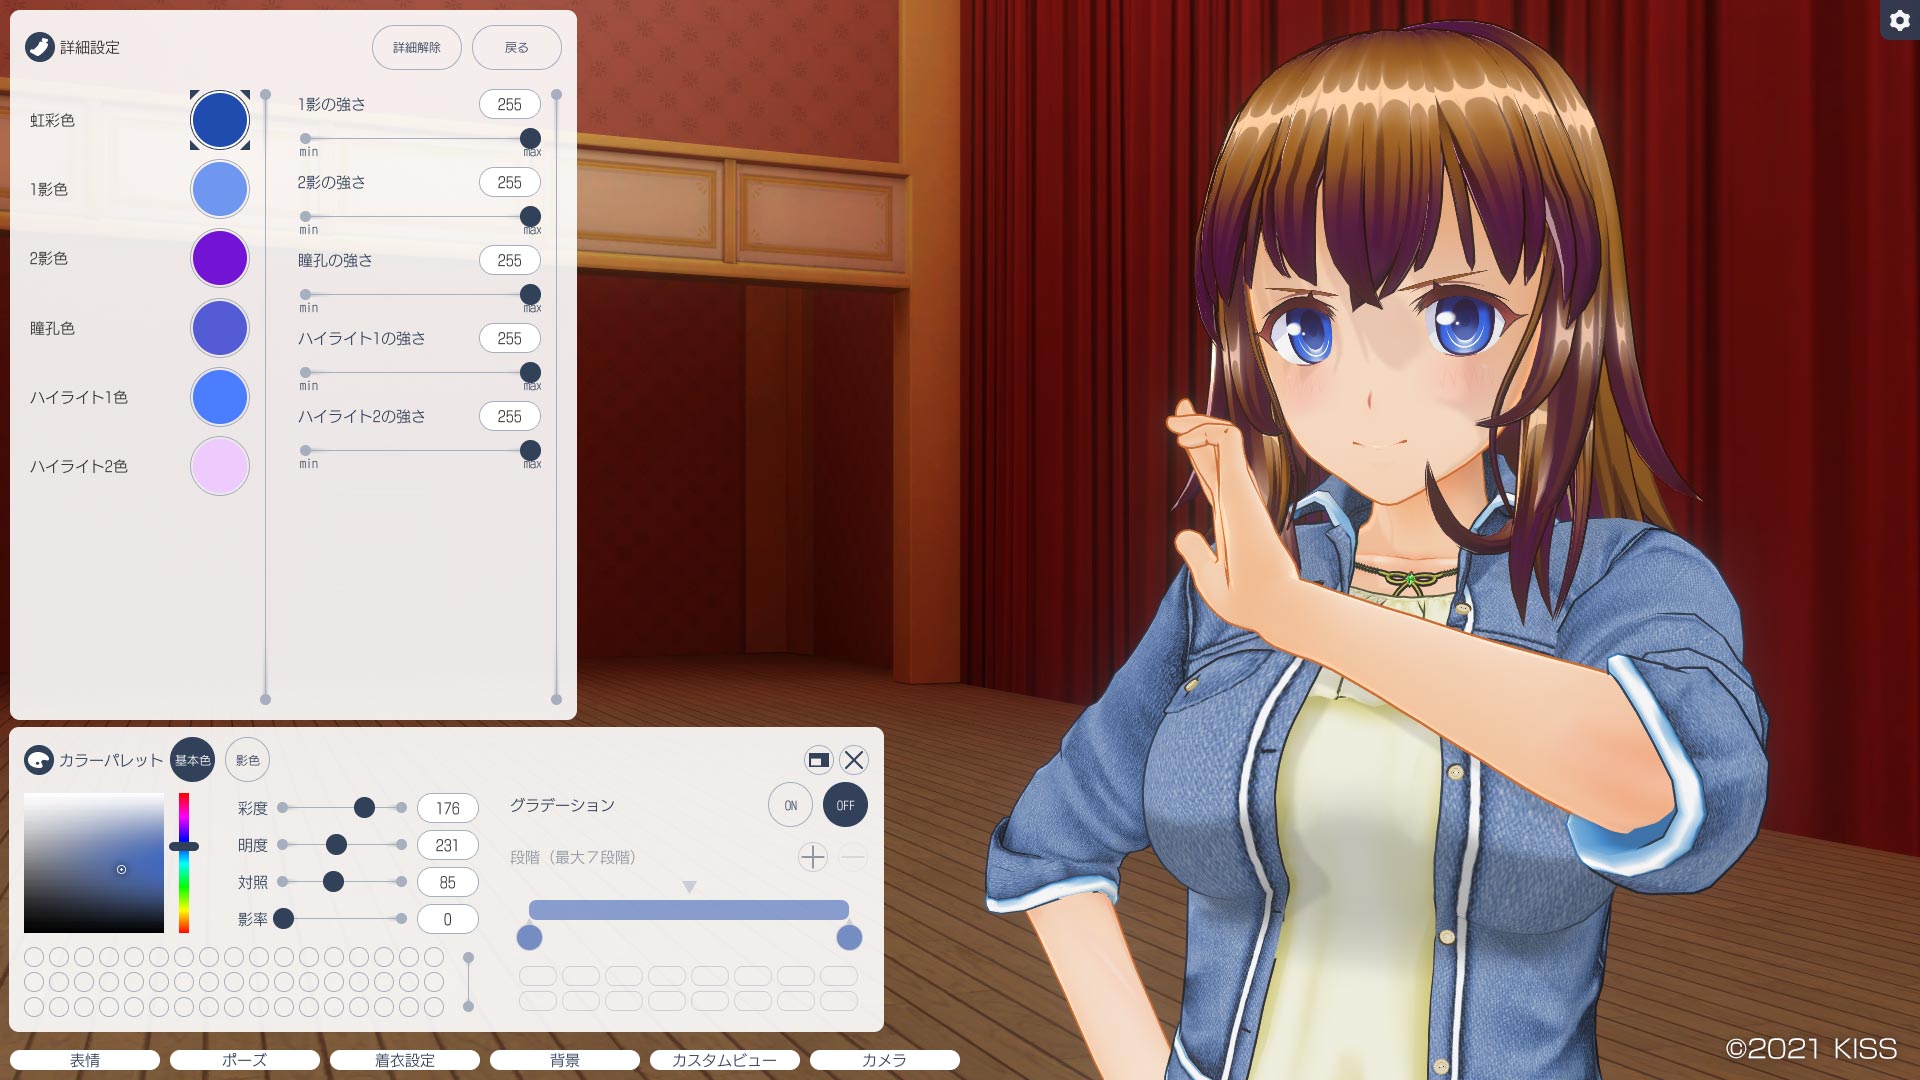Switch to 基本色 tab

[192, 760]
